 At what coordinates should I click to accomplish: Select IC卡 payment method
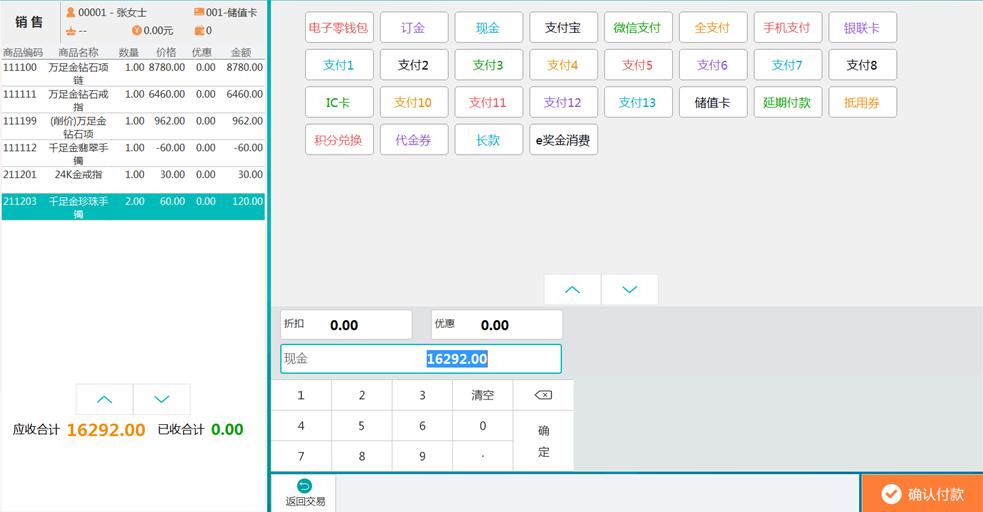pyautogui.click(x=339, y=102)
